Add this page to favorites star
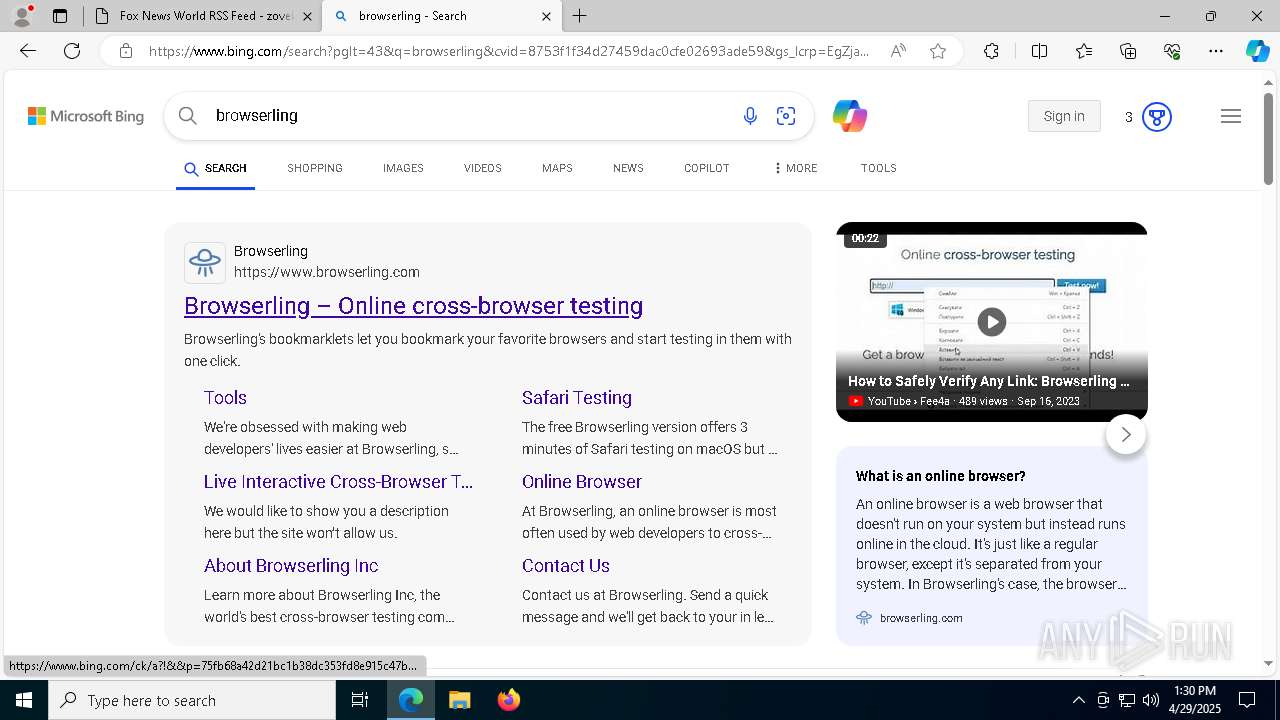Image resolution: width=1280 pixels, height=720 pixels. 938,51
